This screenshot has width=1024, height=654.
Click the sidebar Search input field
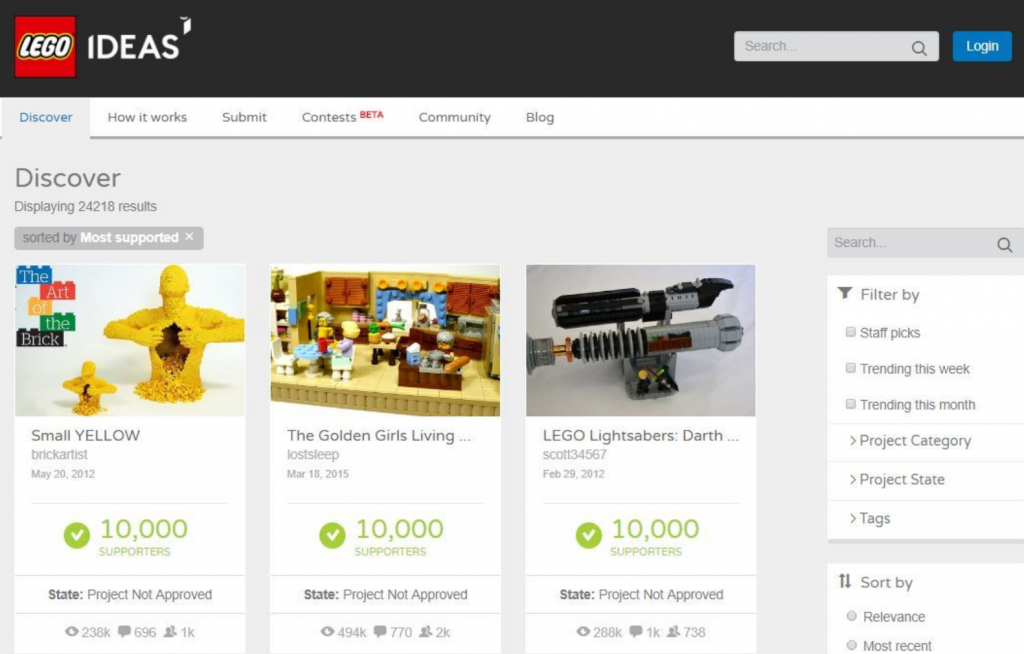pyautogui.click(x=925, y=242)
